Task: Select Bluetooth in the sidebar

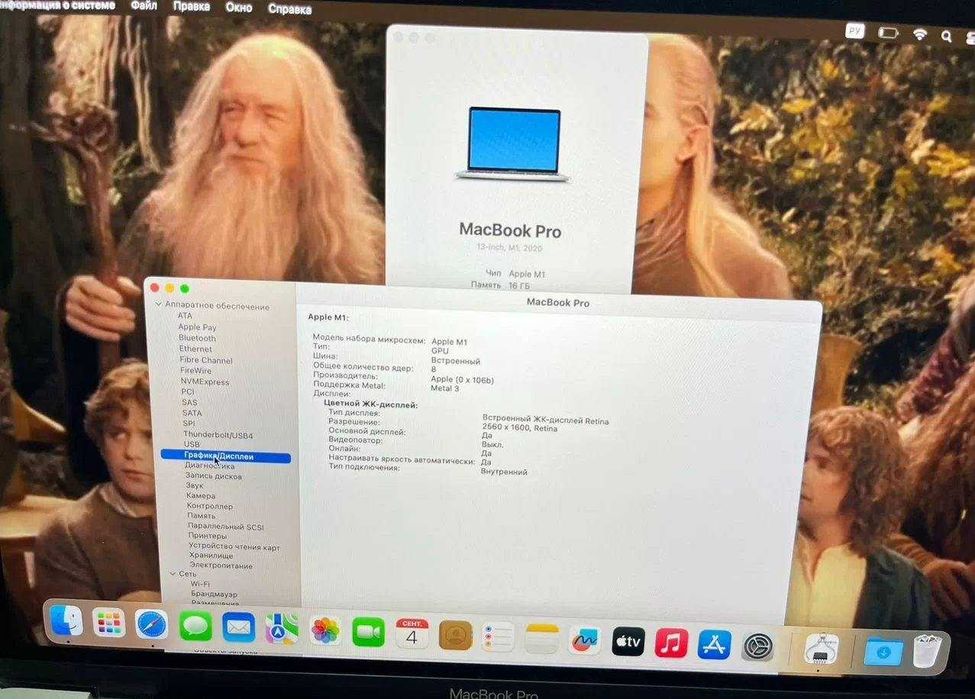Action: pos(197,338)
